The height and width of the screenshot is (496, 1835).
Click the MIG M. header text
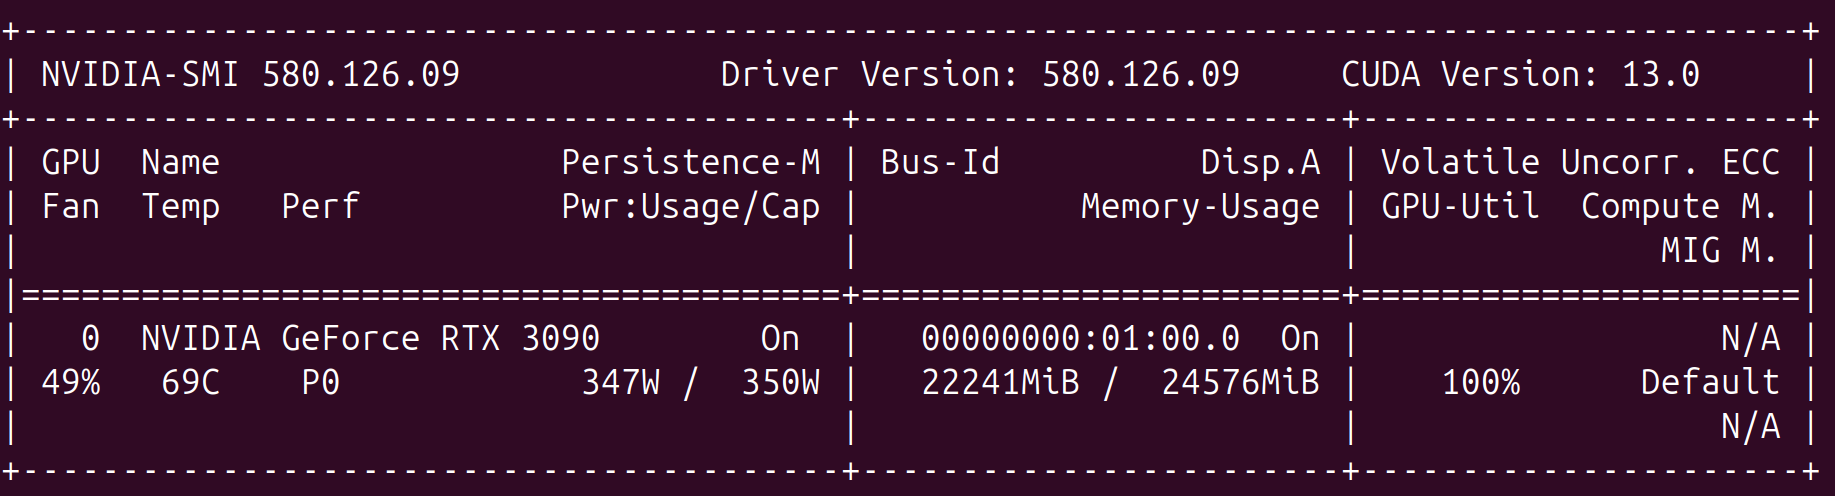[1720, 250]
